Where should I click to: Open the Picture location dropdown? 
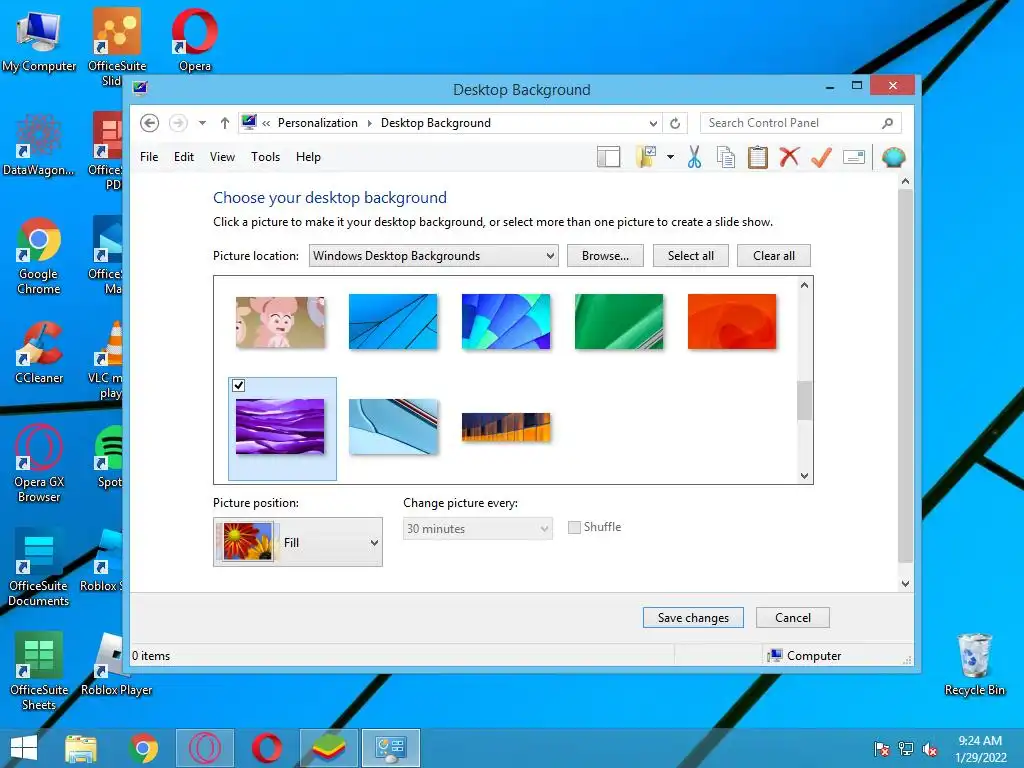point(434,255)
